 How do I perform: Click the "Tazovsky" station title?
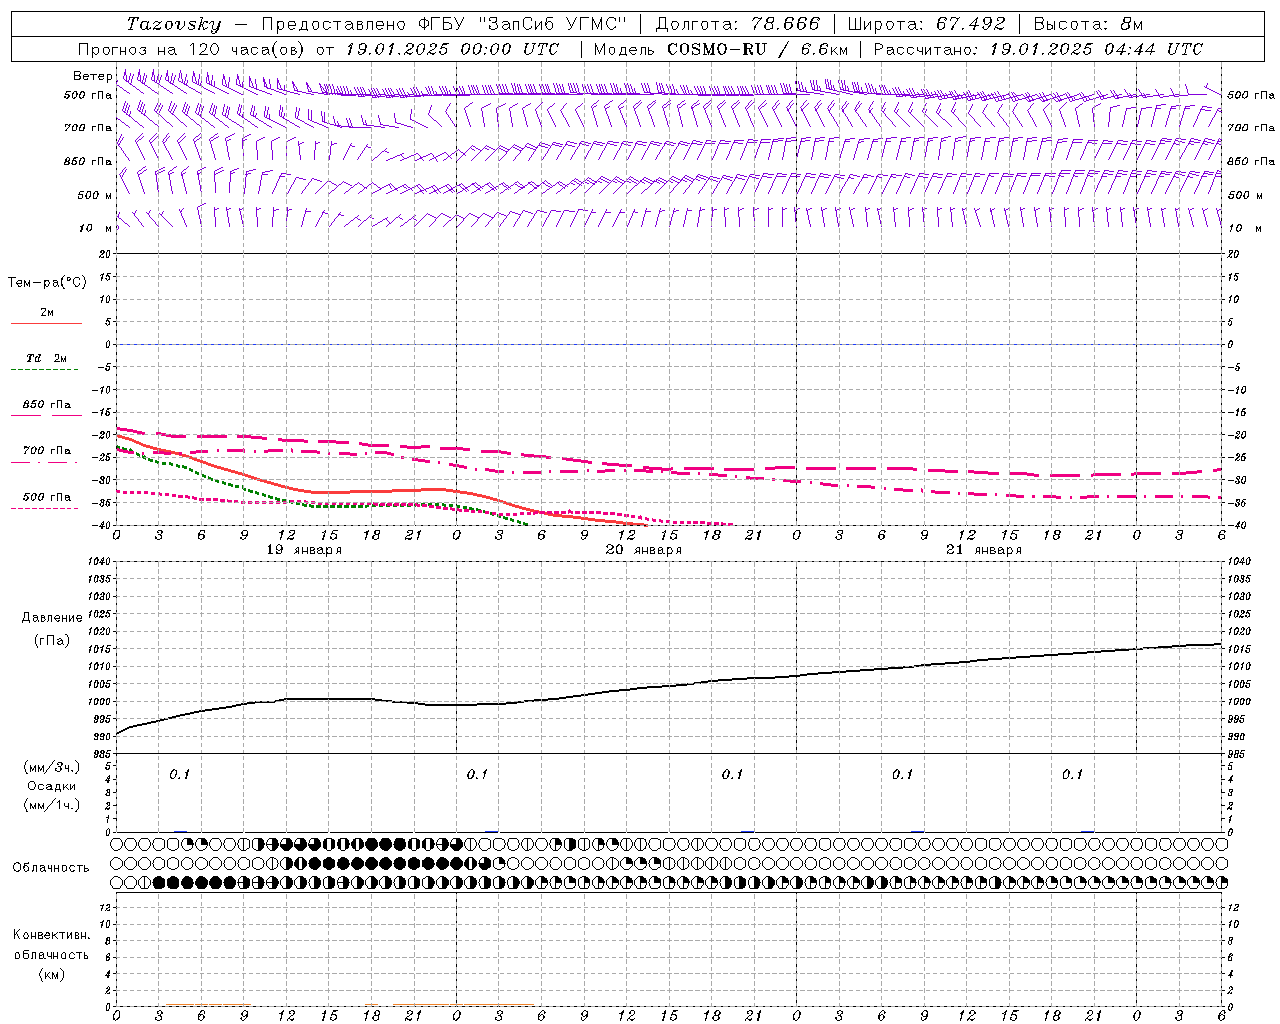point(174,24)
